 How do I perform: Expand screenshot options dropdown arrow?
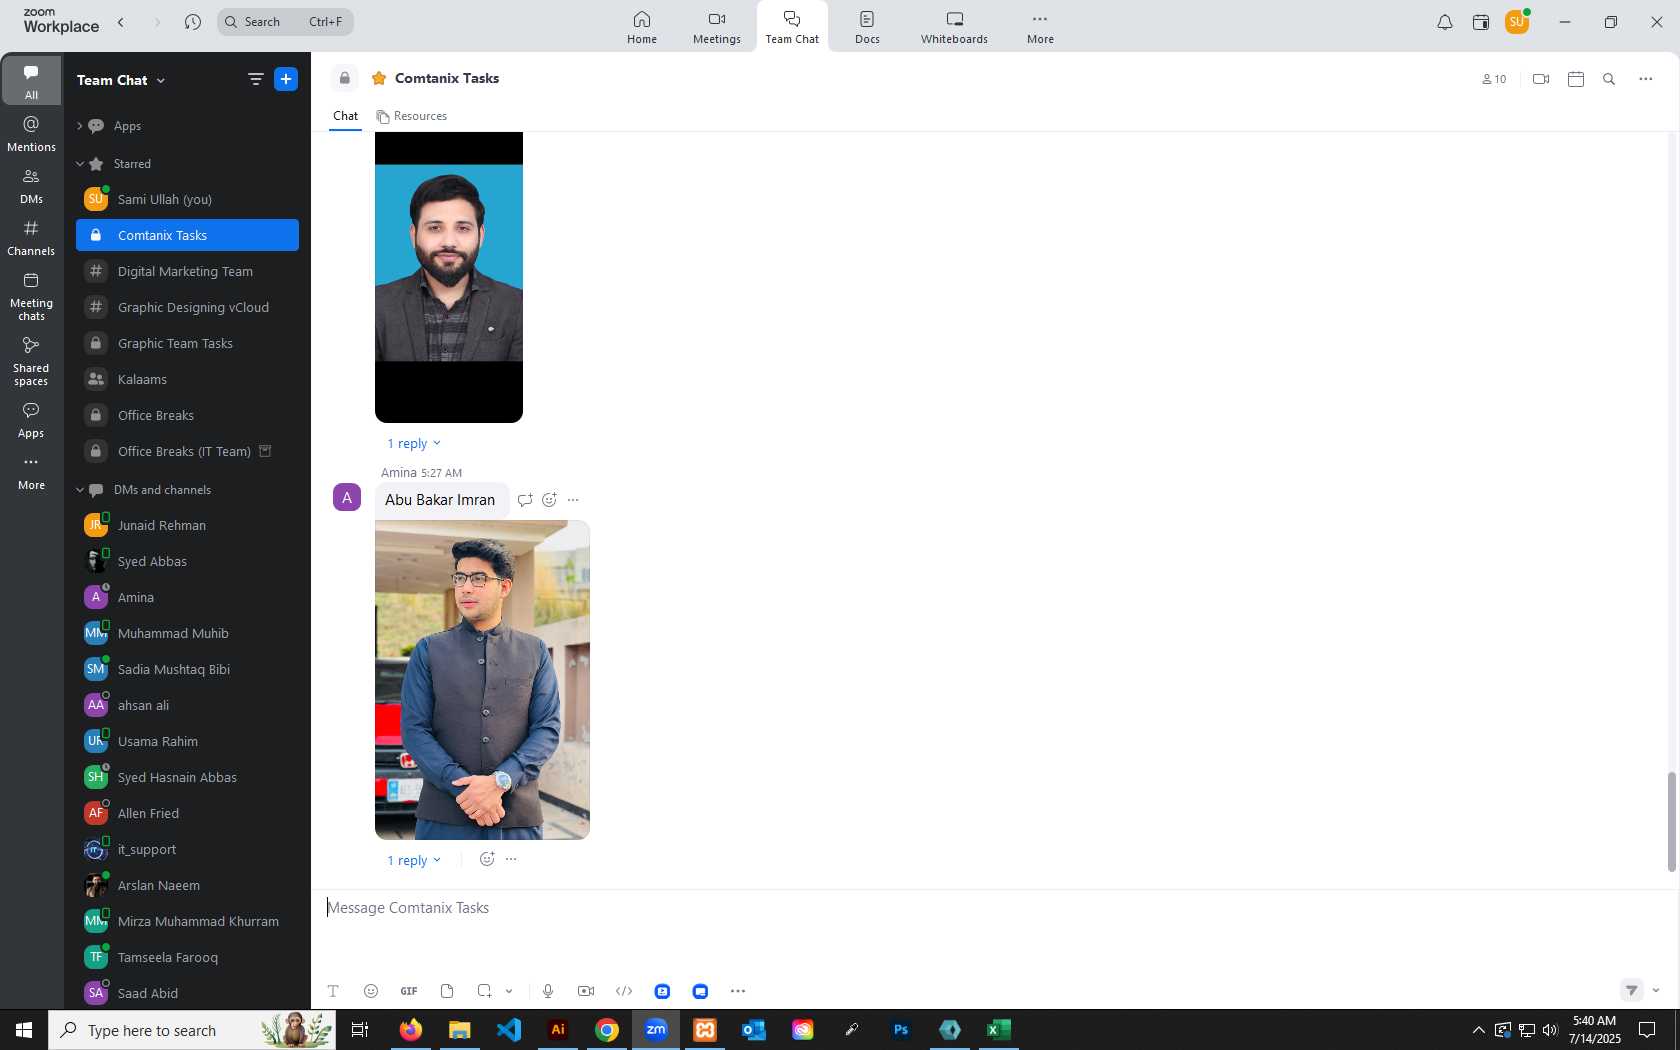coord(509,991)
